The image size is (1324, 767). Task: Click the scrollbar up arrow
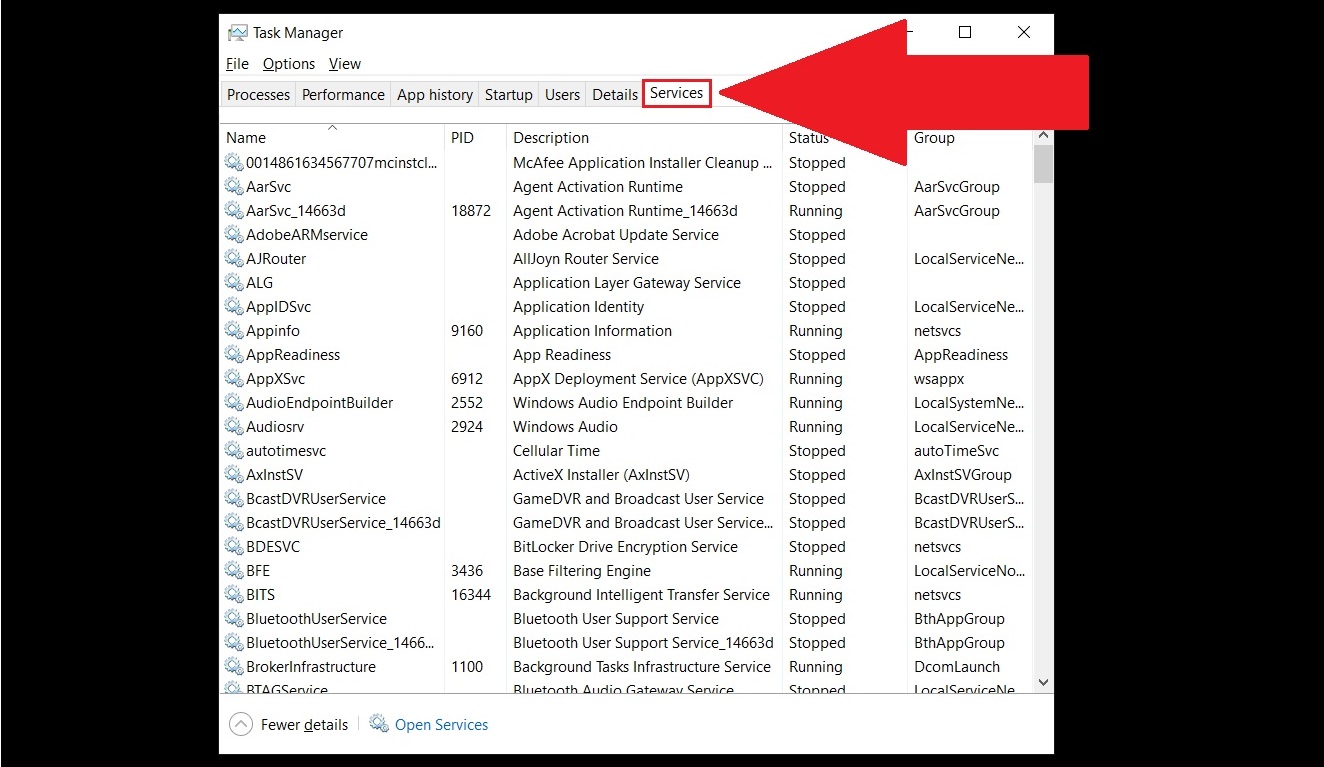point(1043,135)
